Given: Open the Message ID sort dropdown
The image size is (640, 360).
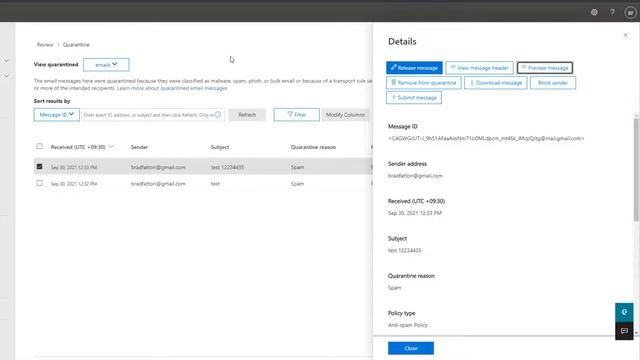Looking at the screenshot, I should click(57, 115).
